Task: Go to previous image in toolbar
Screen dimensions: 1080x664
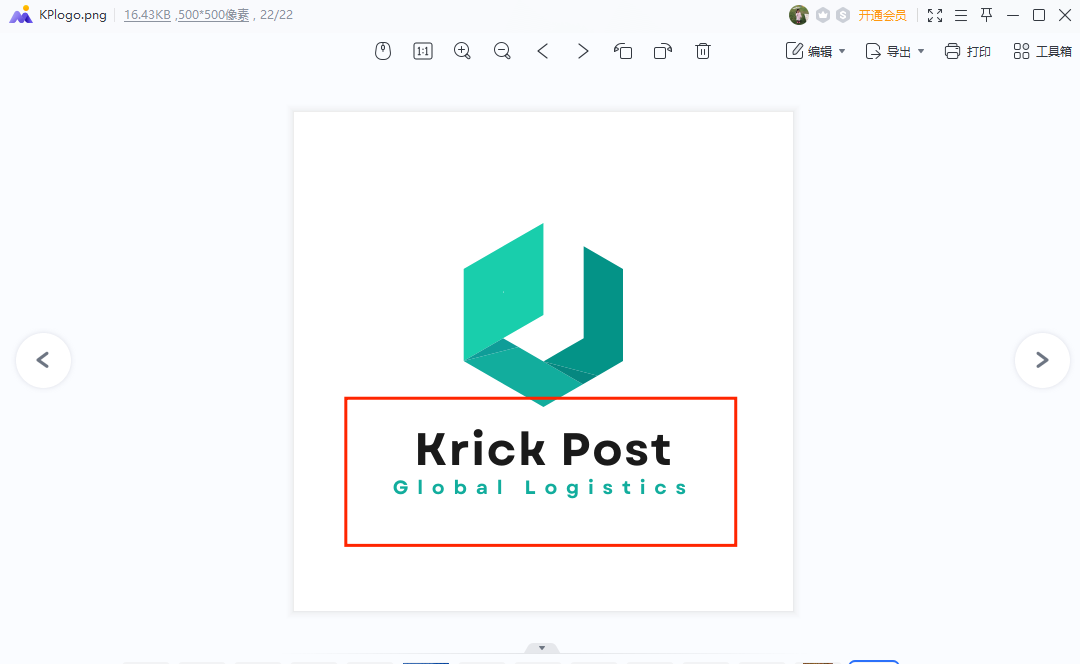Action: (x=543, y=51)
